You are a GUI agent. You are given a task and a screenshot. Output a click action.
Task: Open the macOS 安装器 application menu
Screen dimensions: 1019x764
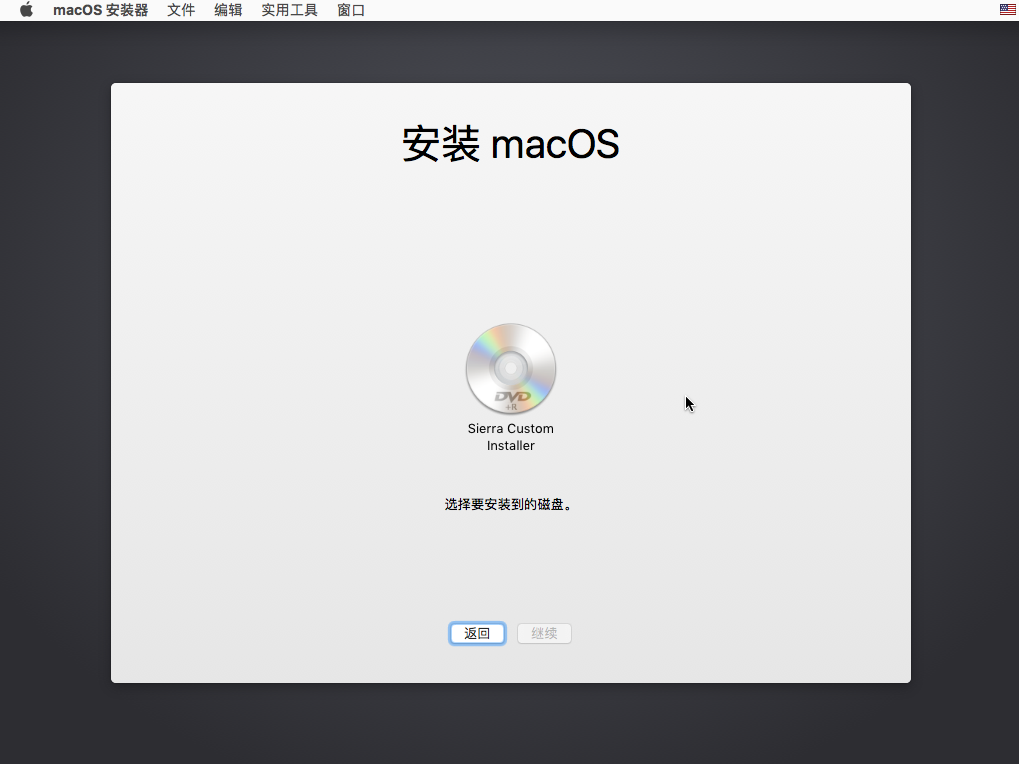pos(101,10)
